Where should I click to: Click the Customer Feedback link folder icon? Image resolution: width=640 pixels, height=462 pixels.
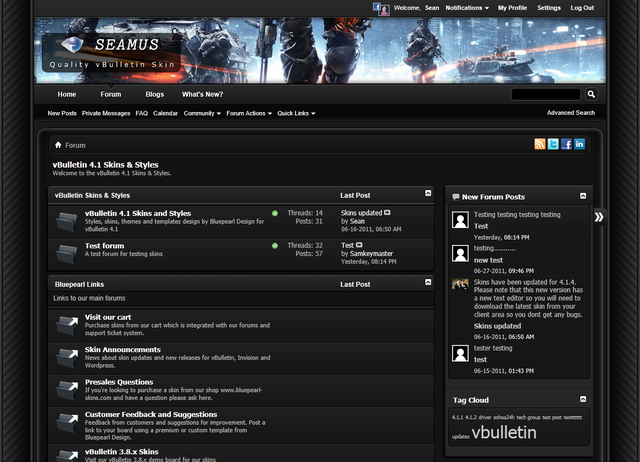[x=67, y=422]
